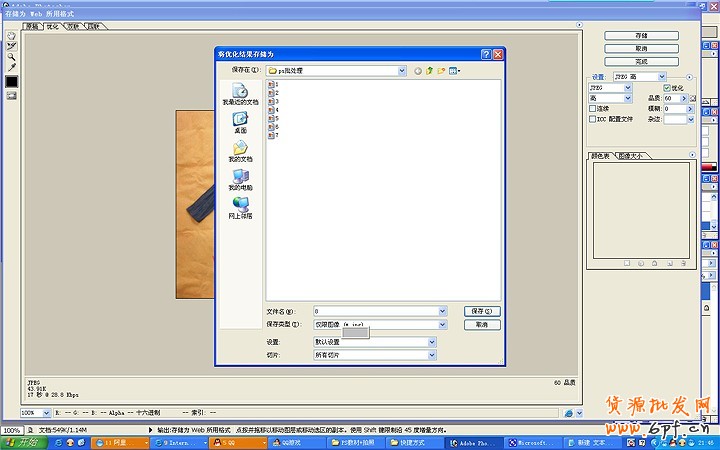
Task: Expand the save type dropdown
Action: click(442, 325)
